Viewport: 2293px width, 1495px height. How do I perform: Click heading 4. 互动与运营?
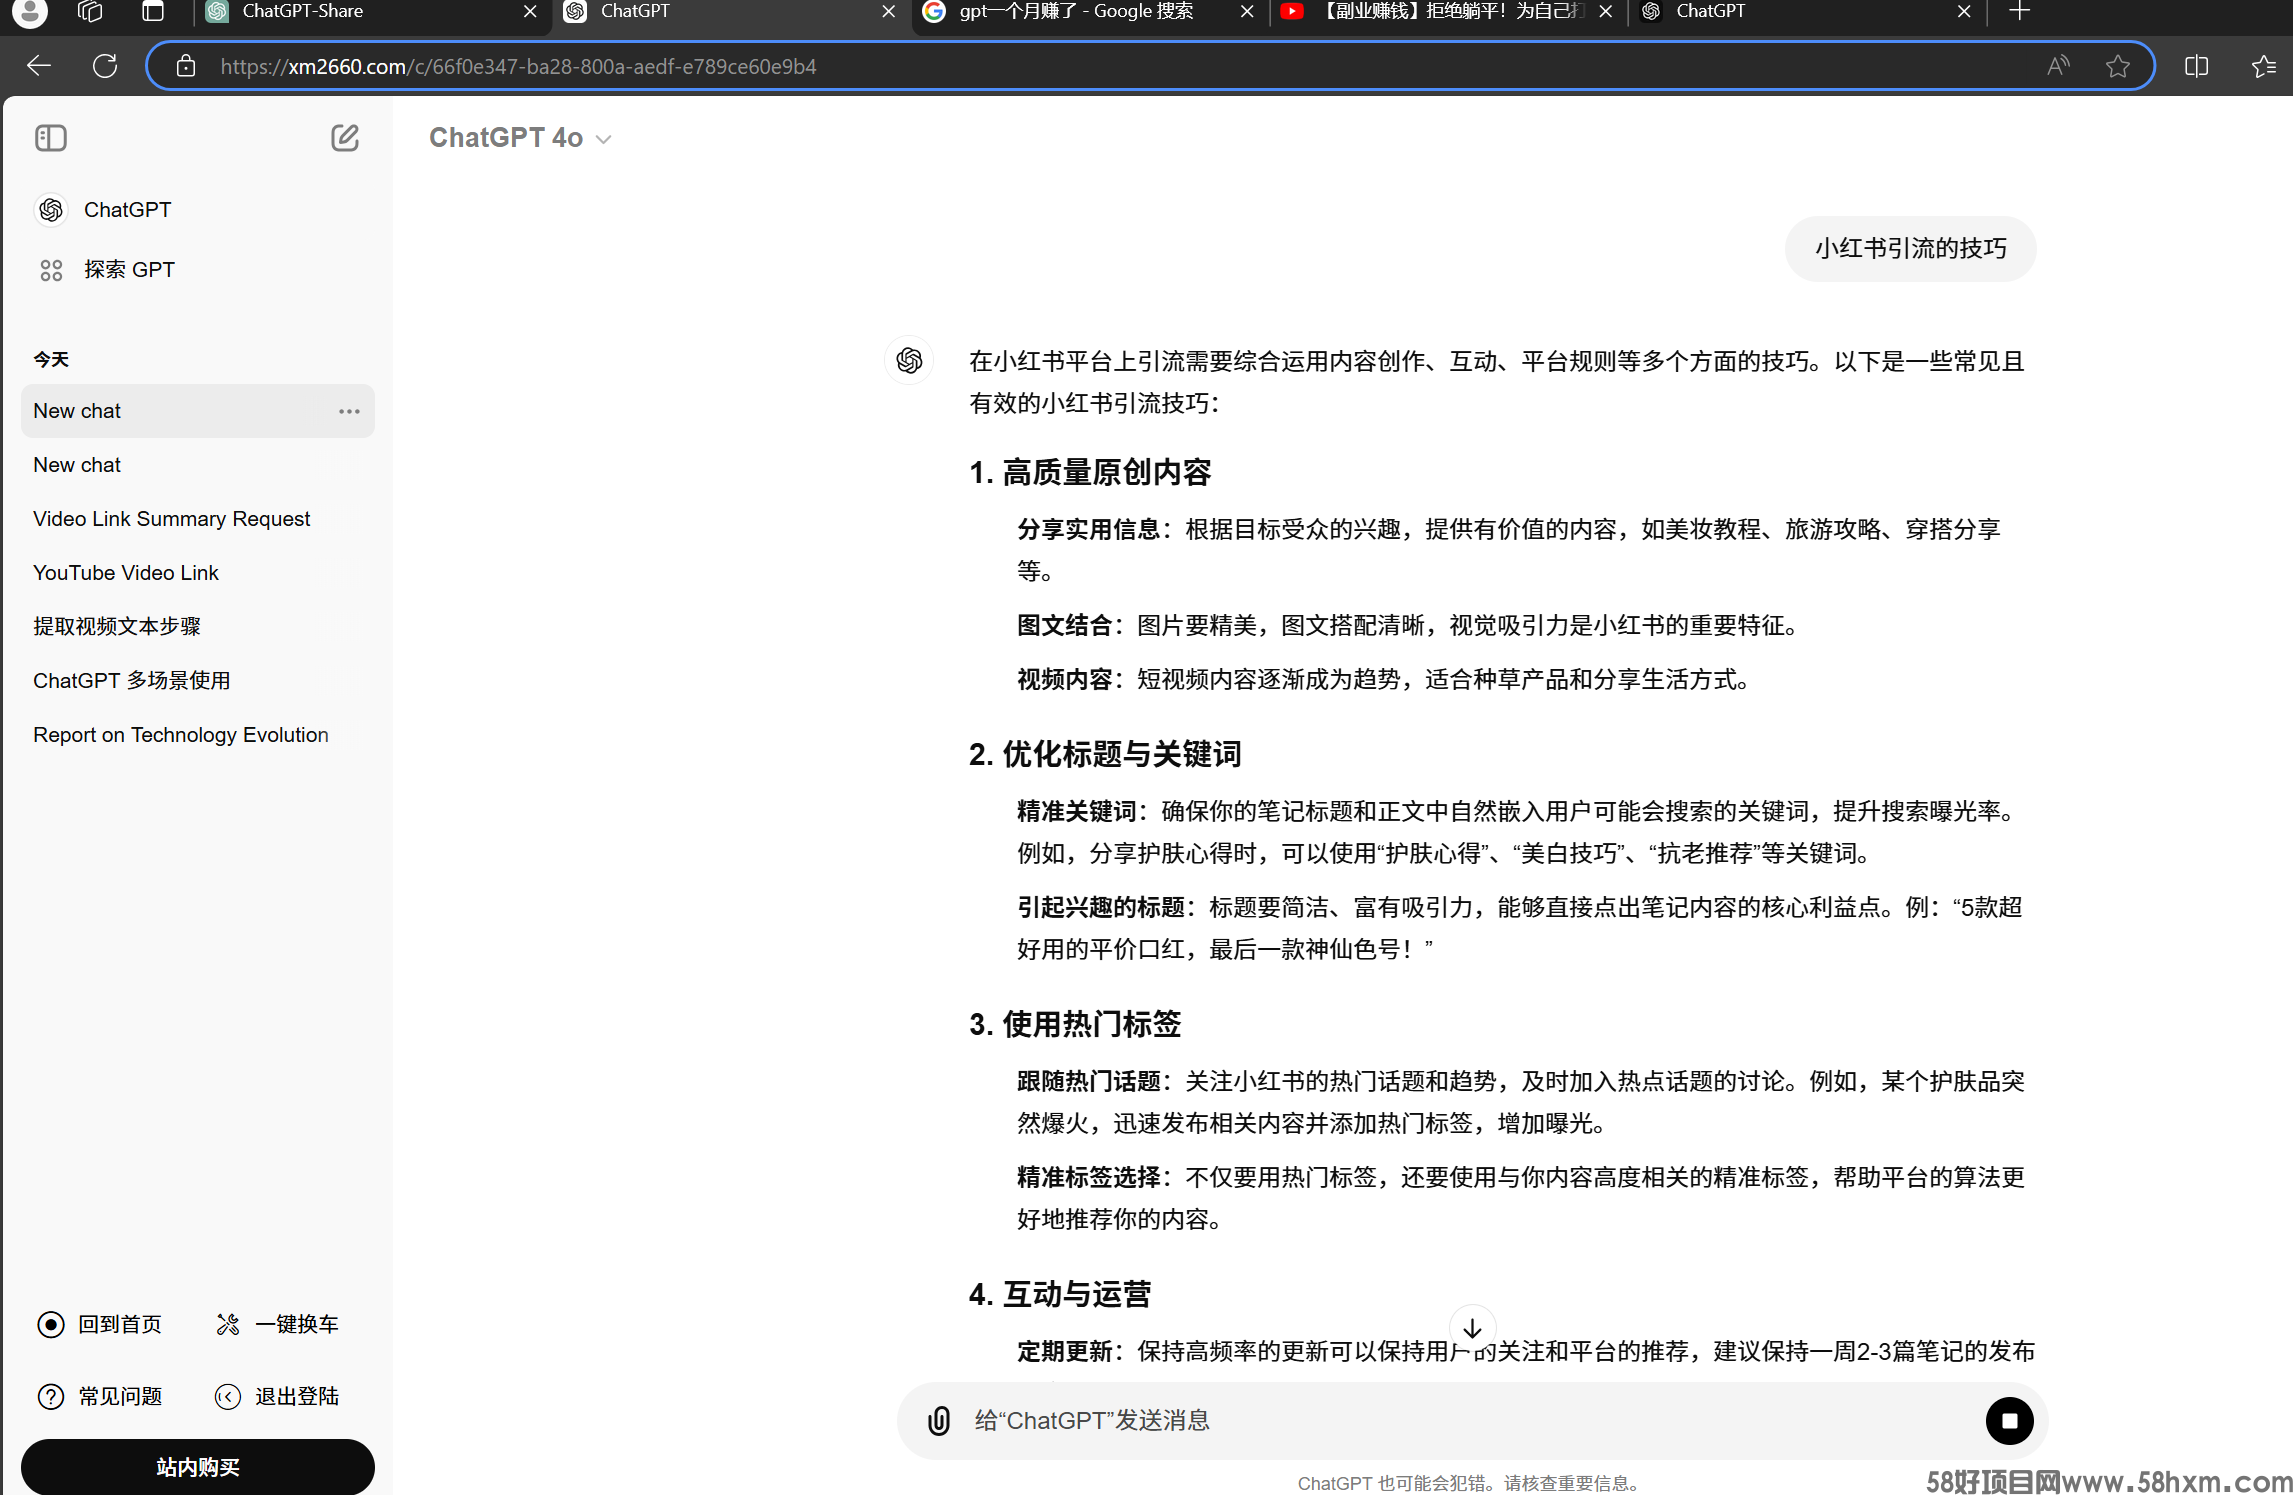click(1060, 1294)
